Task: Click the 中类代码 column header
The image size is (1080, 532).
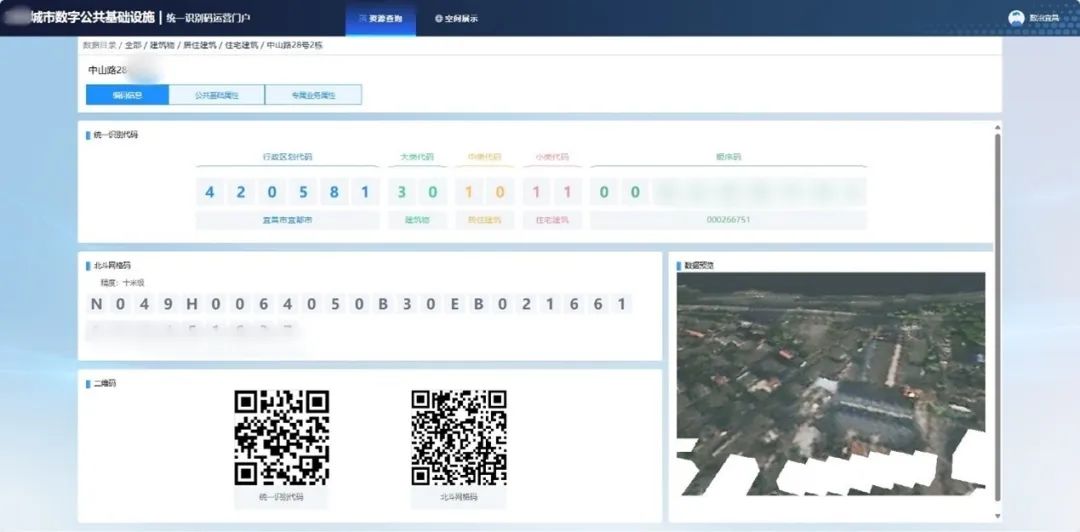Action: pyautogui.click(x=485, y=157)
